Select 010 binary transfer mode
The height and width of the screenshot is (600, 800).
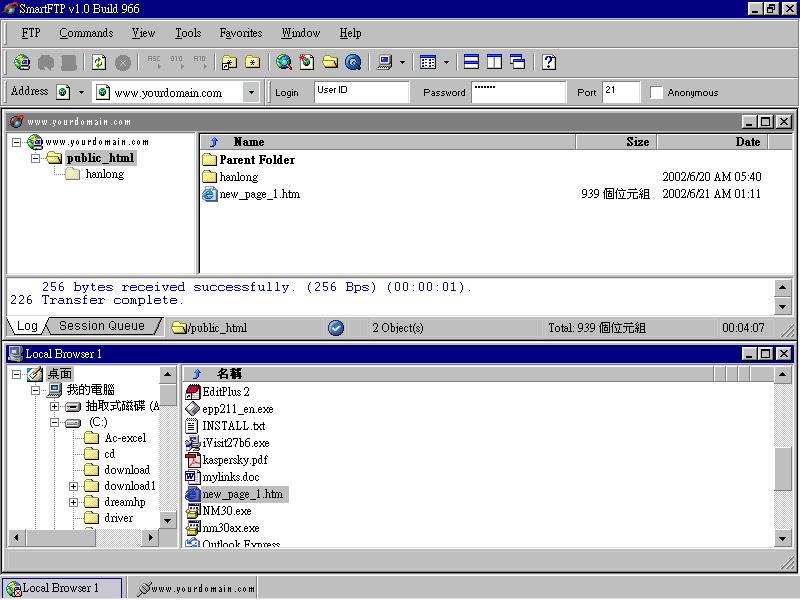[x=177, y=62]
